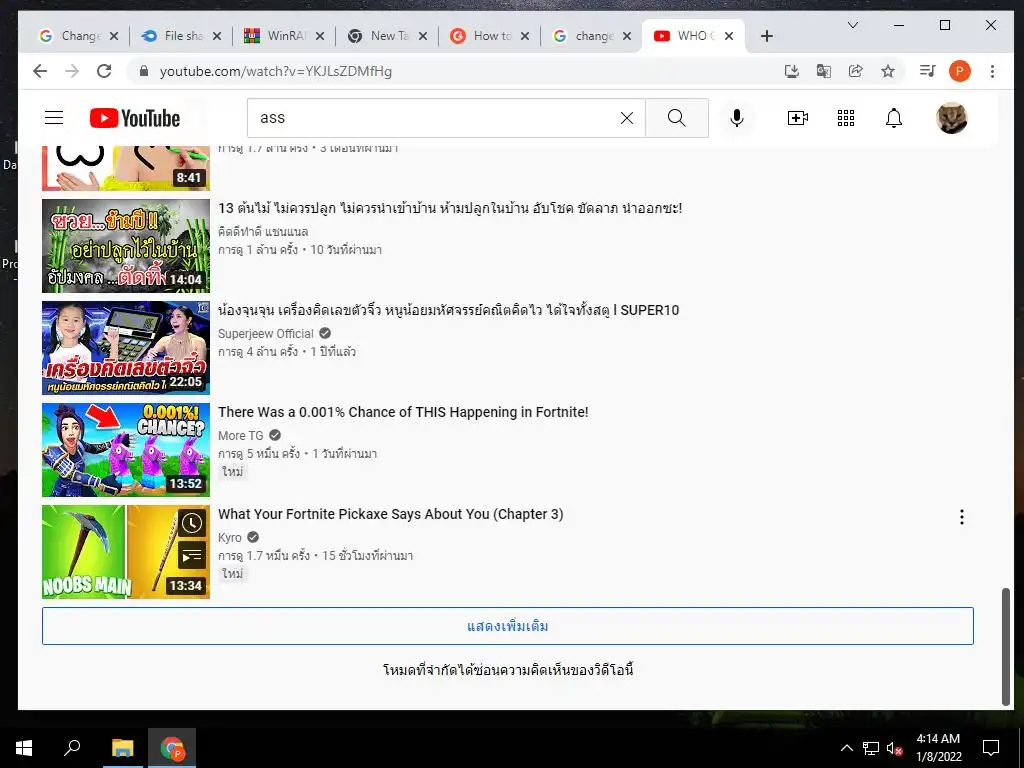1024x768 pixels.
Task: Open the 0.001% Chance Fortnite video title
Action: click(x=403, y=412)
